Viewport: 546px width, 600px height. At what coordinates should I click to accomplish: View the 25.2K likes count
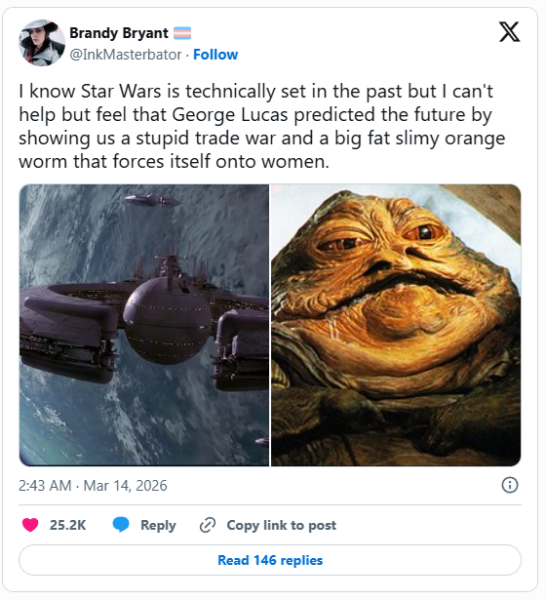point(68,525)
